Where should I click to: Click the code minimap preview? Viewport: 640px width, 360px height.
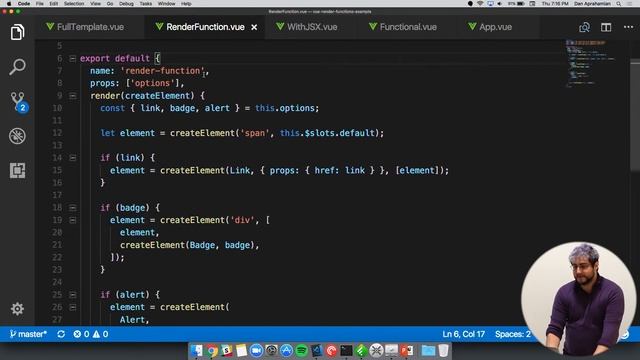pyautogui.click(x=591, y=63)
